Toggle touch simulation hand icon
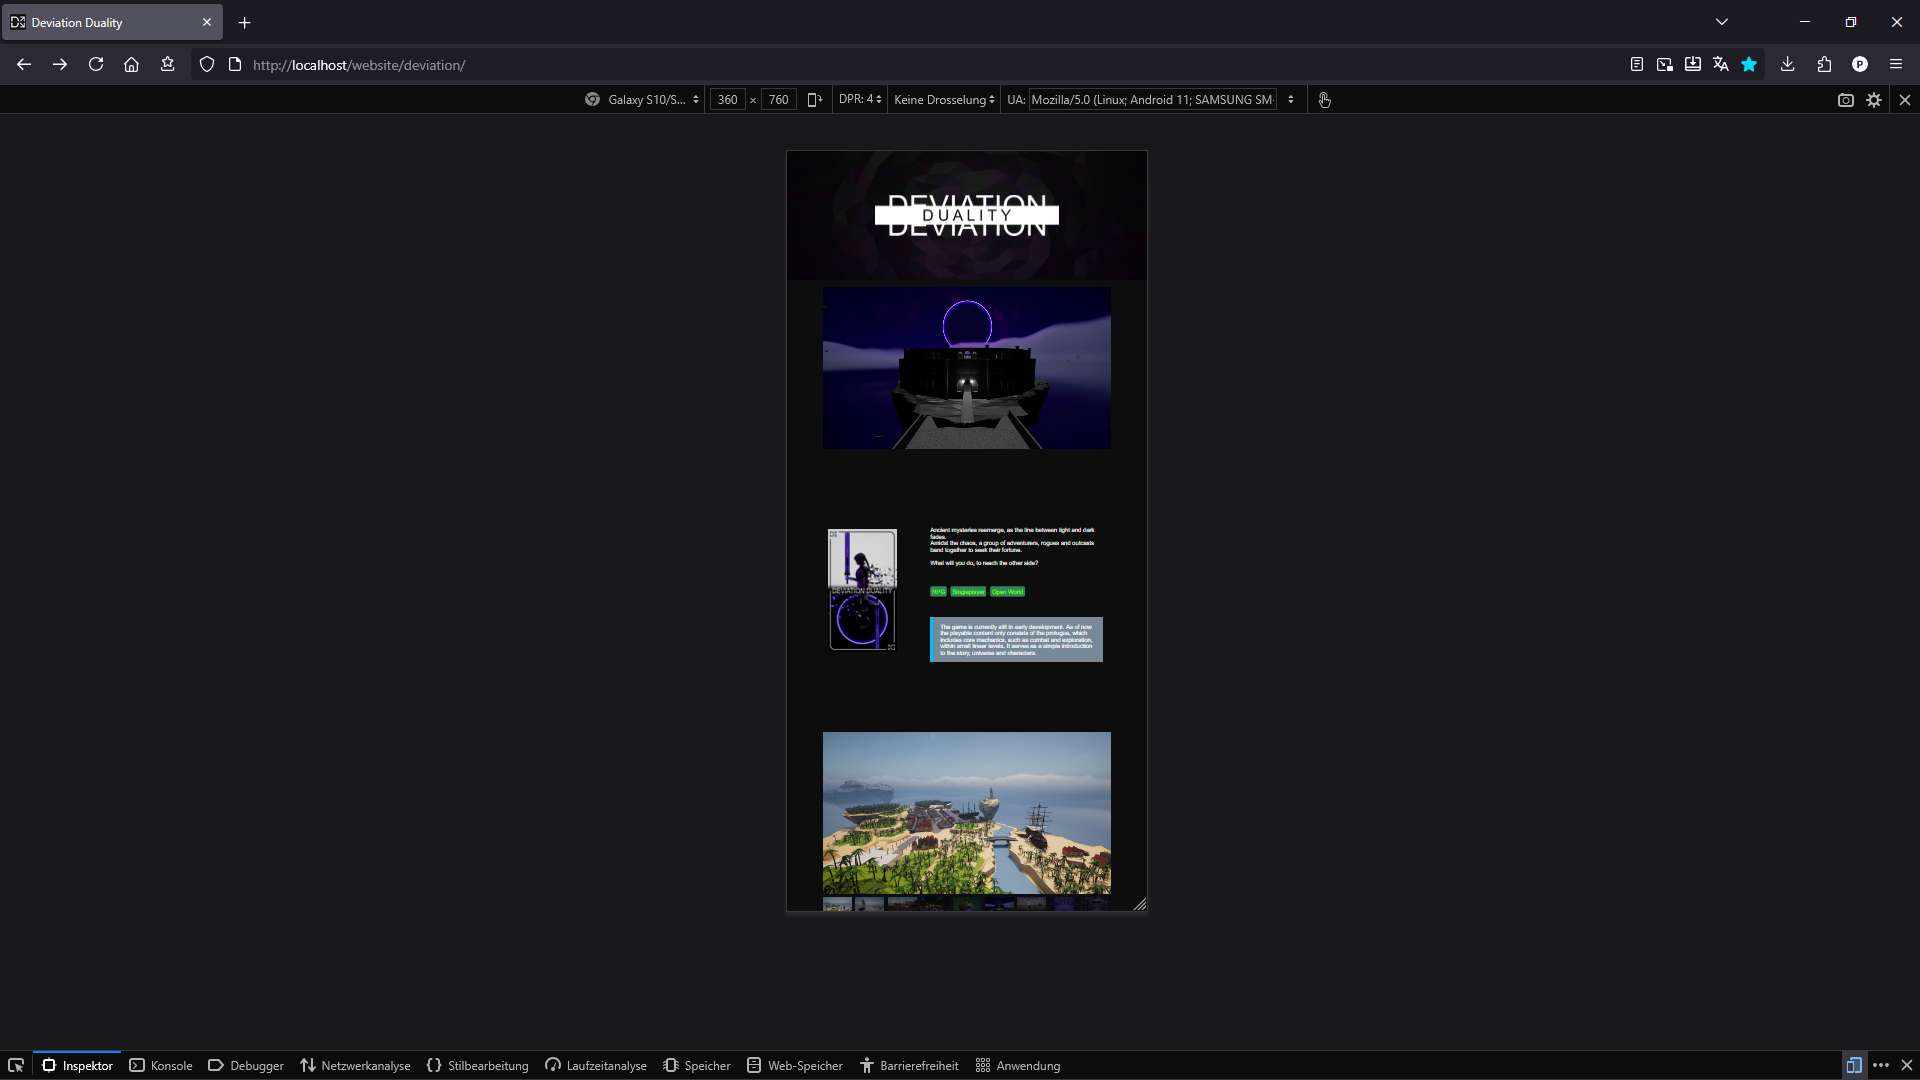Image resolution: width=1920 pixels, height=1080 pixels. pos(1324,100)
